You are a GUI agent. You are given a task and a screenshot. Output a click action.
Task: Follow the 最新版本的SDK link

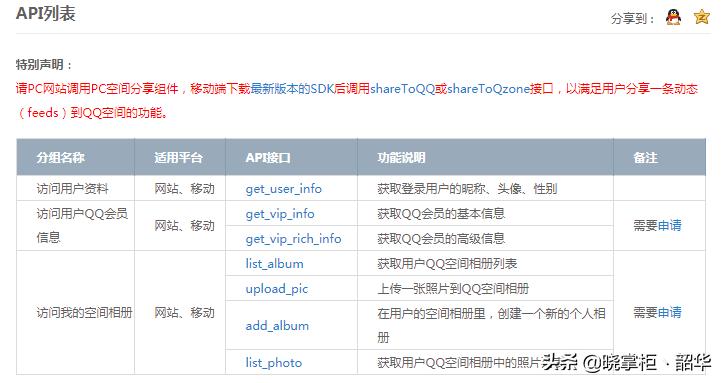click(292, 88)
